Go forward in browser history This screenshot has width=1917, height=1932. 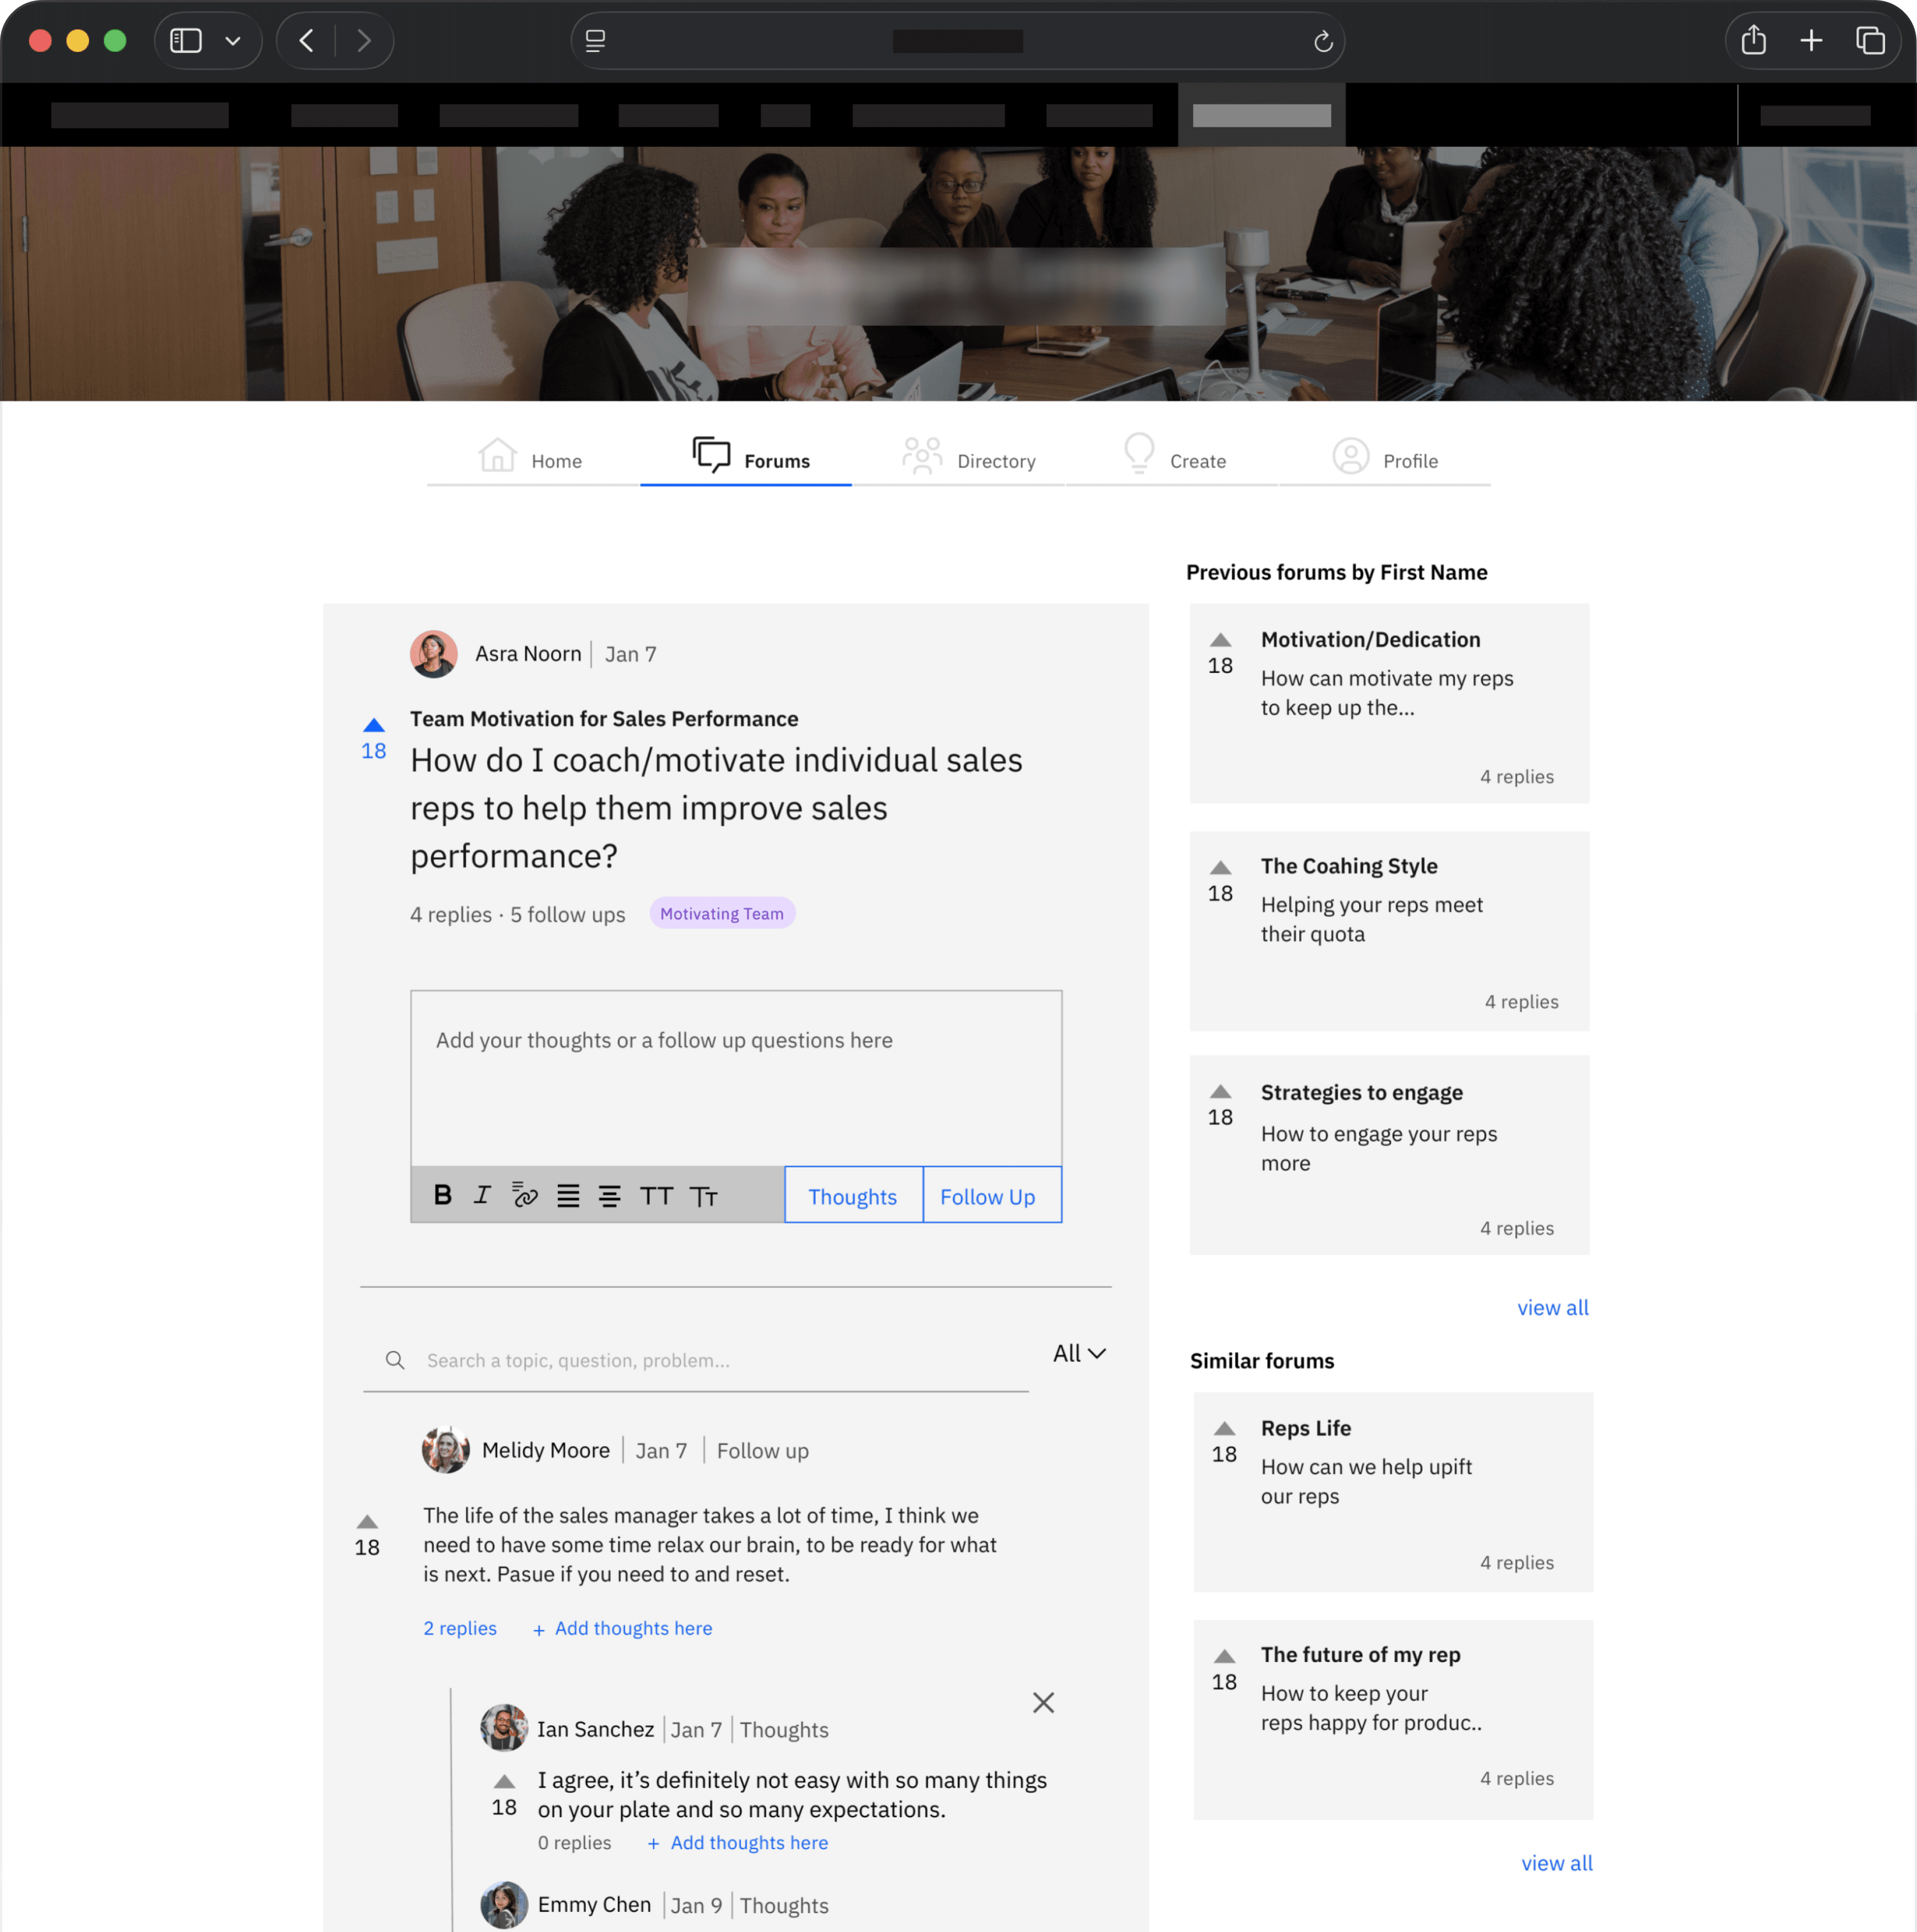click(x=364, y=40)
